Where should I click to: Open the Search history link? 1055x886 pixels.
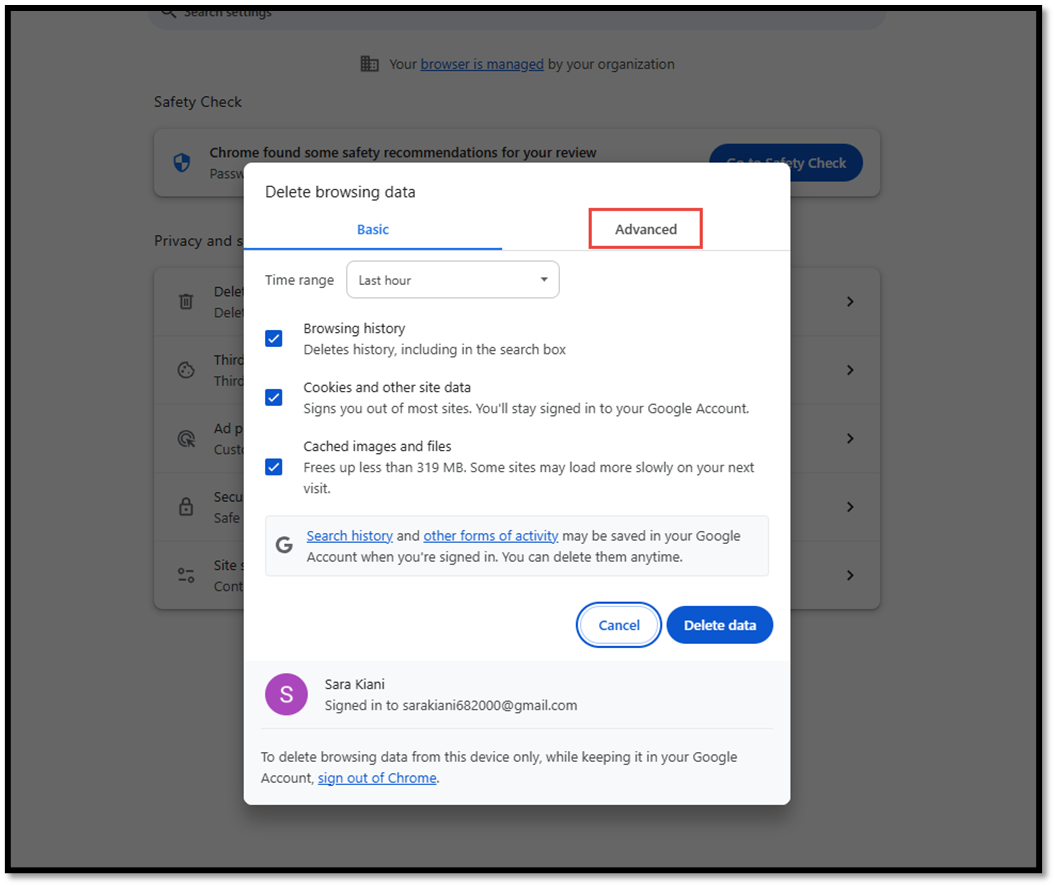[349, 536]
